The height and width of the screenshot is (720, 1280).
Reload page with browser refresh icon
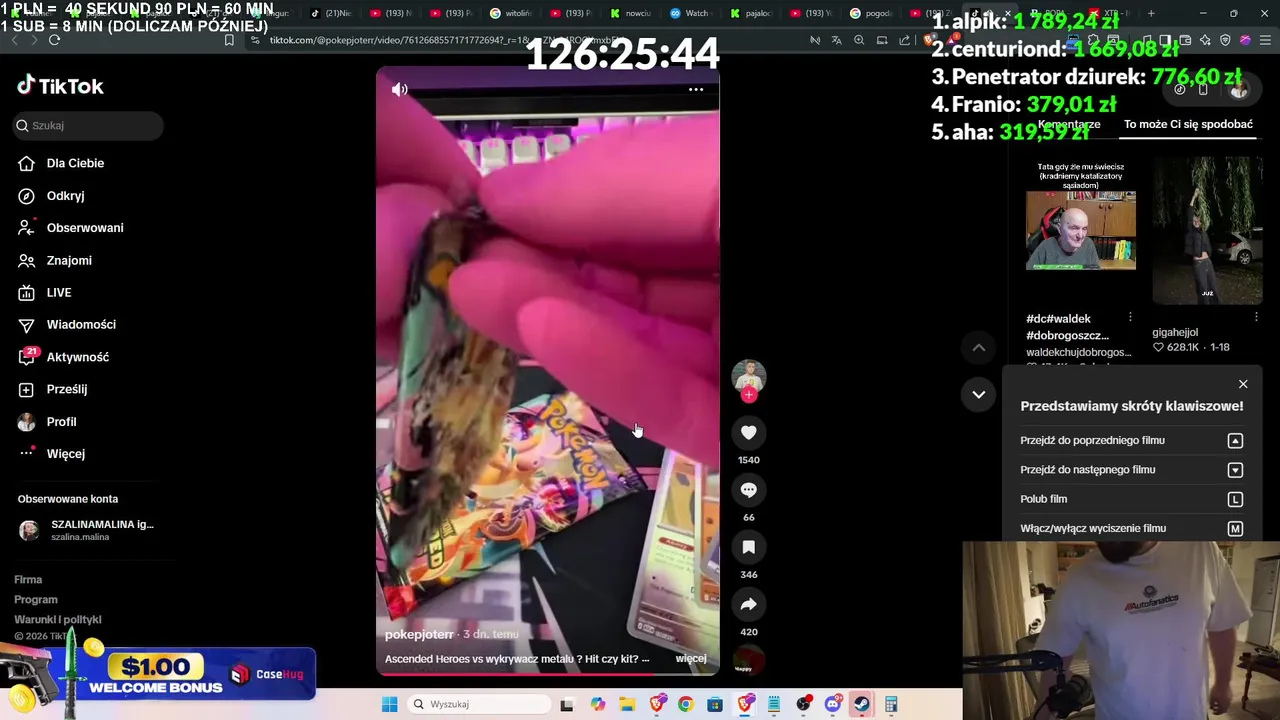click(x=54, y=40)
